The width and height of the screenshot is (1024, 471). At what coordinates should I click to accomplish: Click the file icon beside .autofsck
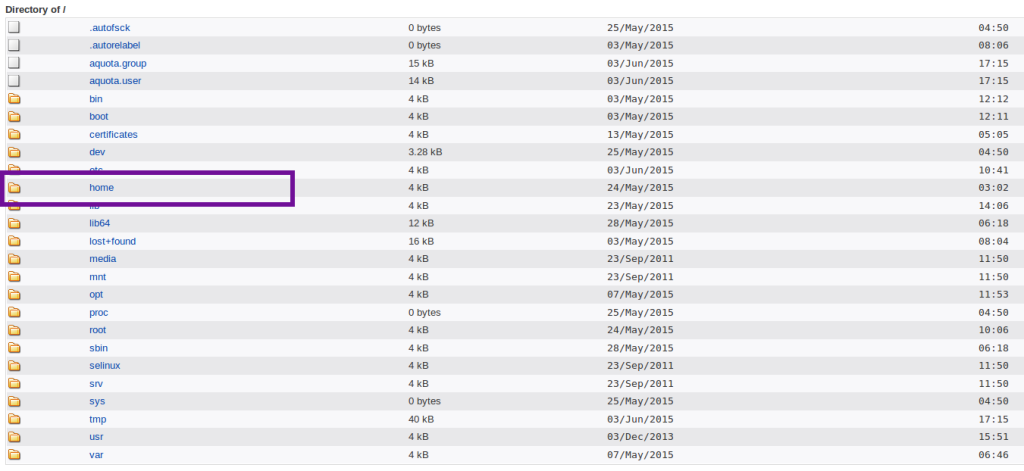click(14, 28)
